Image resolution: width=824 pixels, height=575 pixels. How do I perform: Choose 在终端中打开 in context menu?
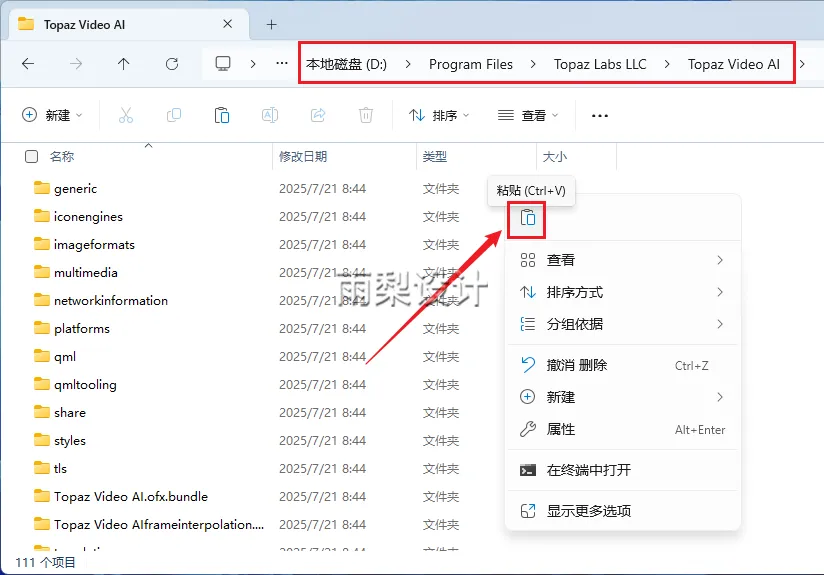(623, 470)
